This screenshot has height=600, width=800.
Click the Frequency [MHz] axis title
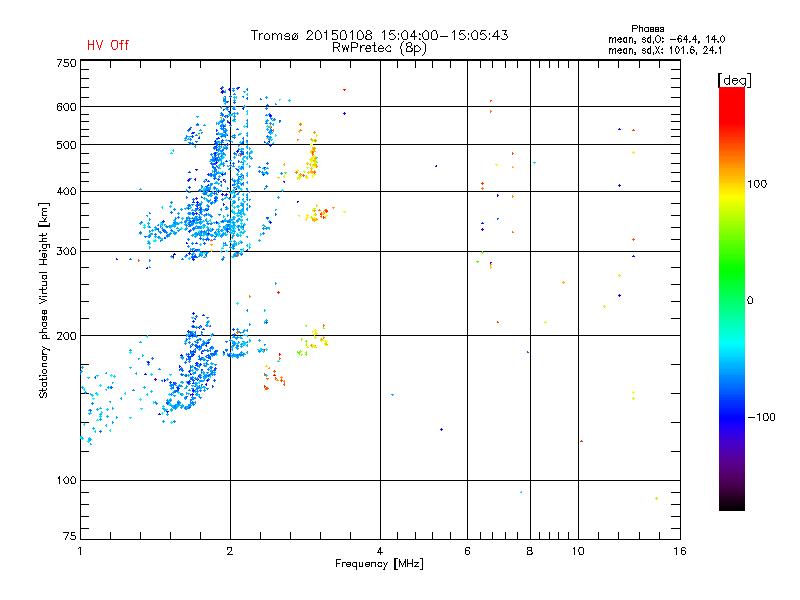(379, 564)
